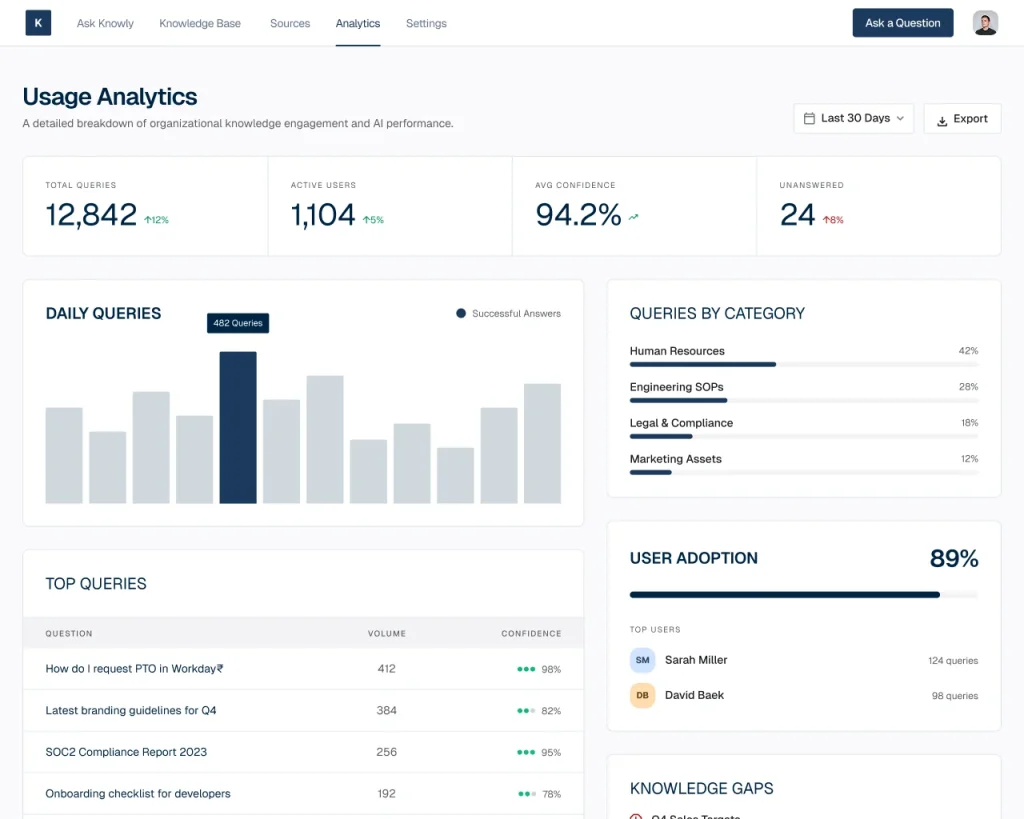Open the user profile avatar
The width and height of the screenshot is (1024, 819).
coord(985,23)
